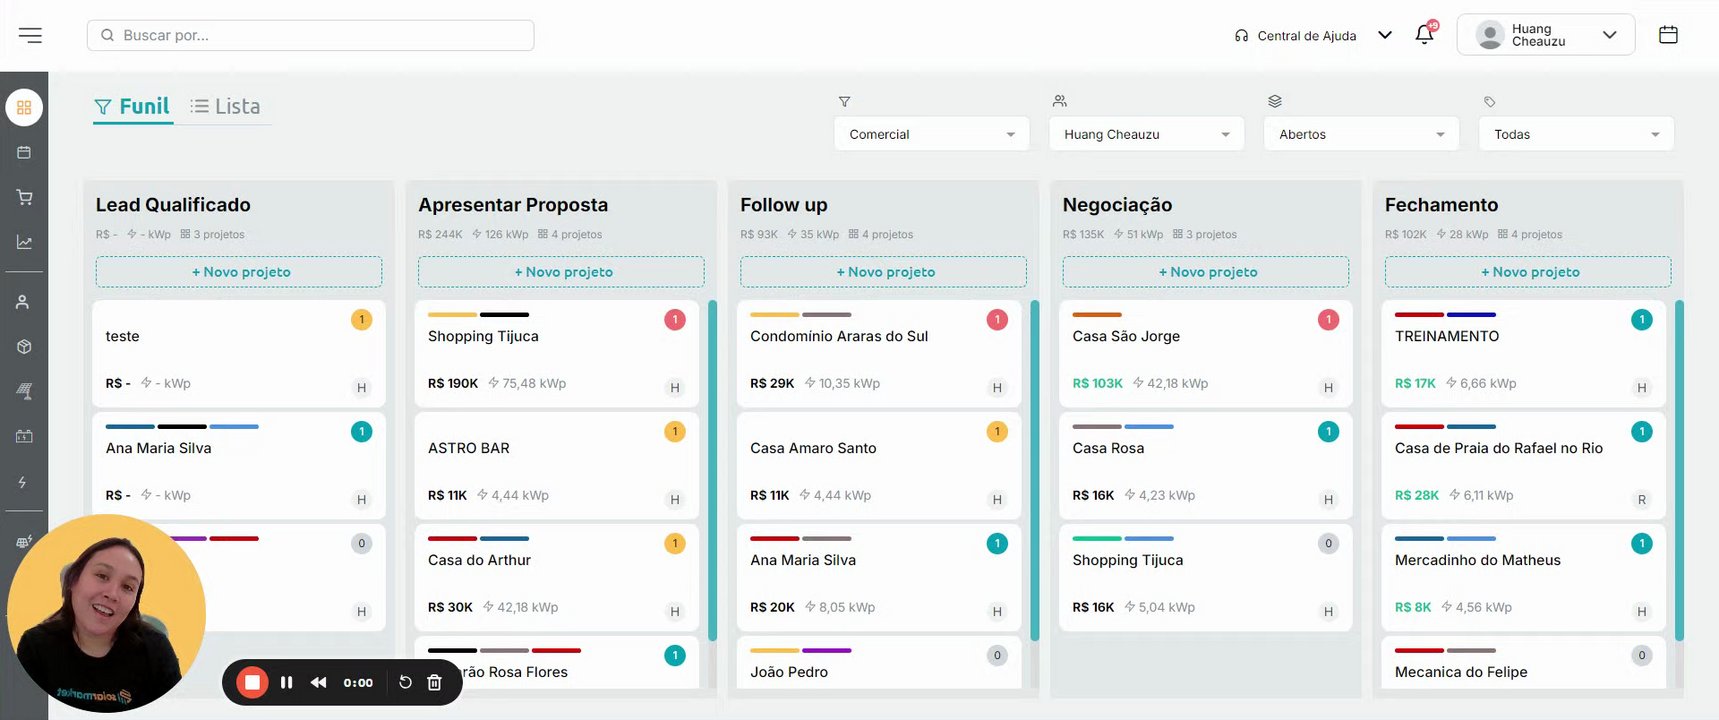Stop the screen recording with the red button

pos(252,682)
